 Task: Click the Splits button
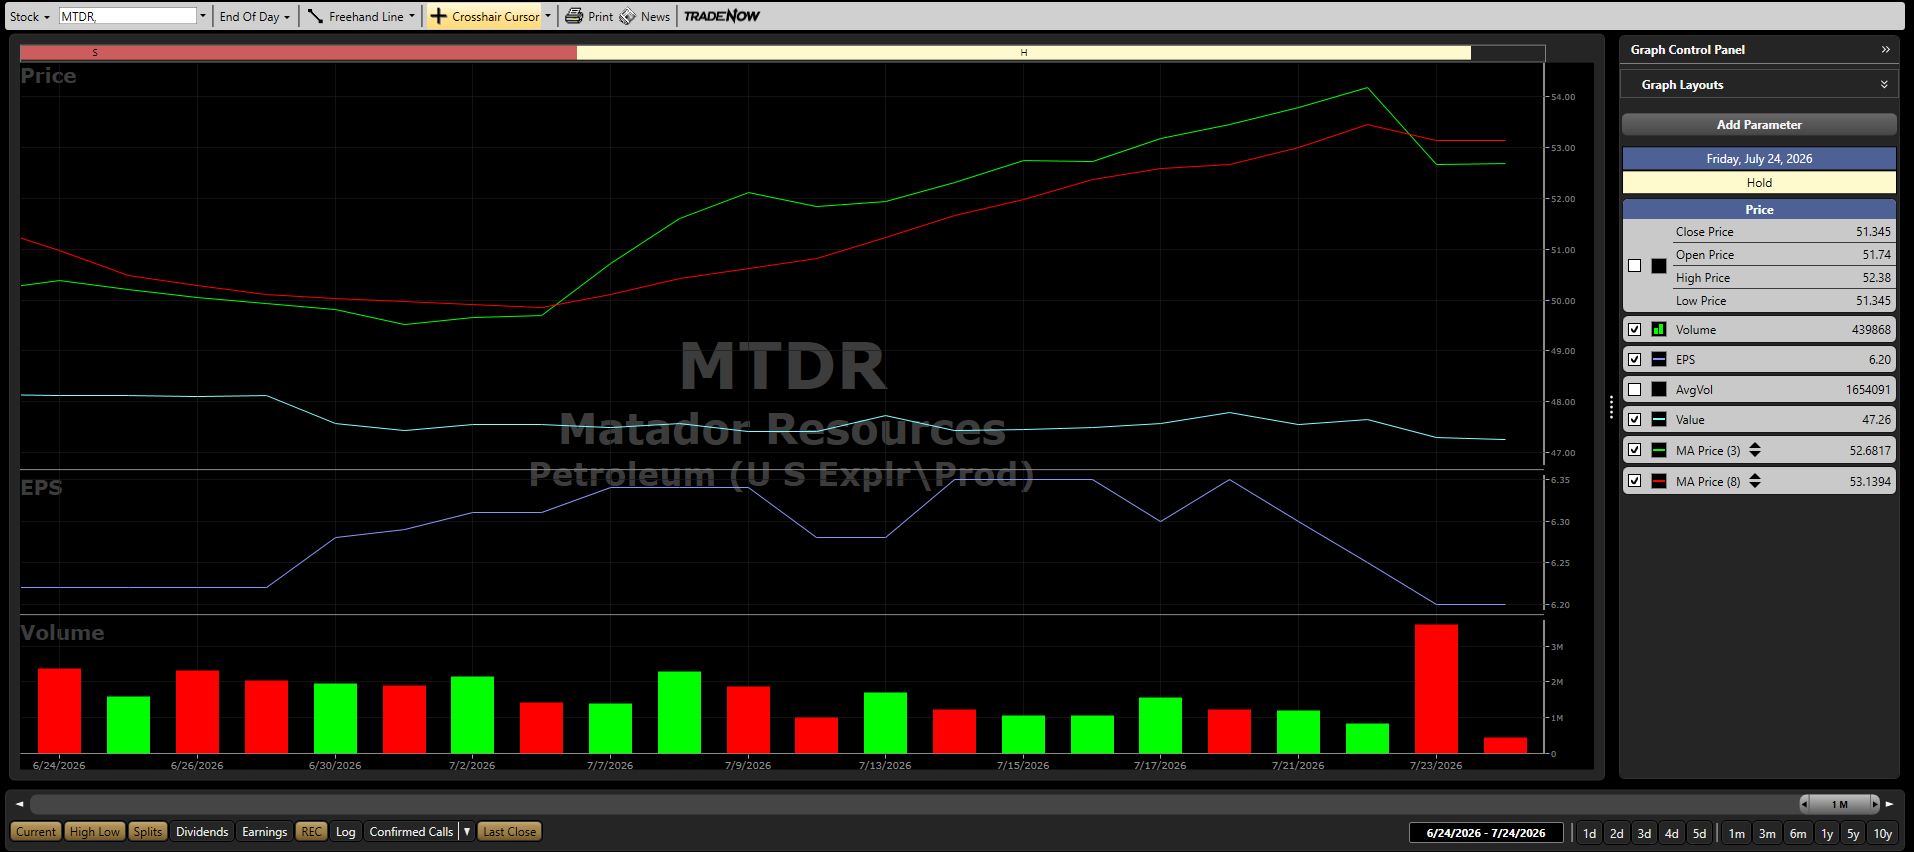click(x=147, y=832)
